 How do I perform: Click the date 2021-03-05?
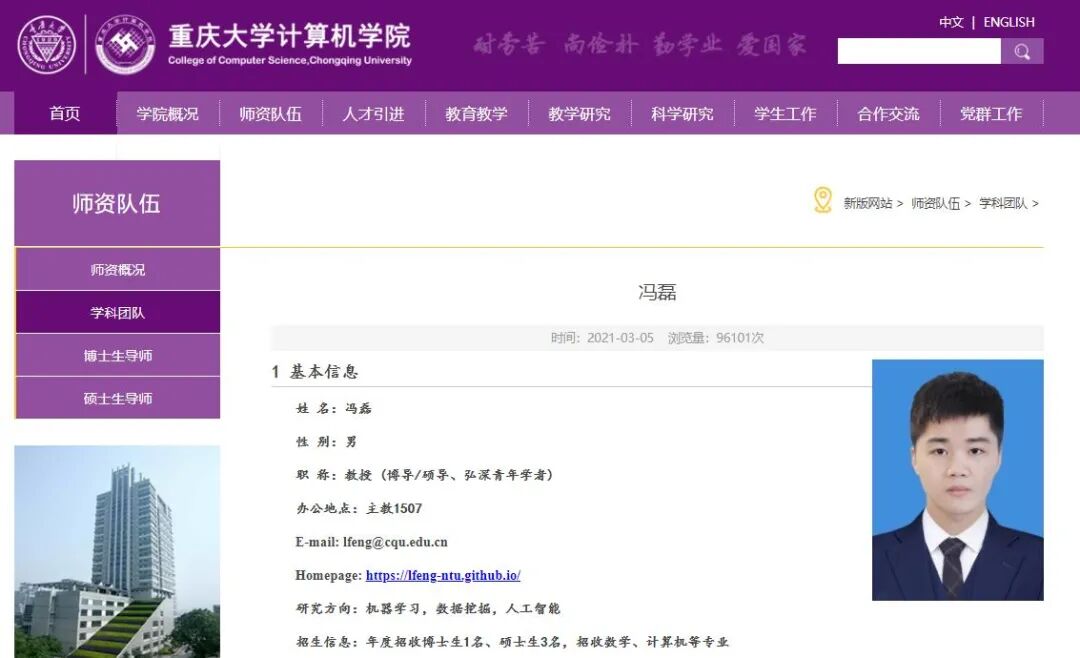click(620, 338)
